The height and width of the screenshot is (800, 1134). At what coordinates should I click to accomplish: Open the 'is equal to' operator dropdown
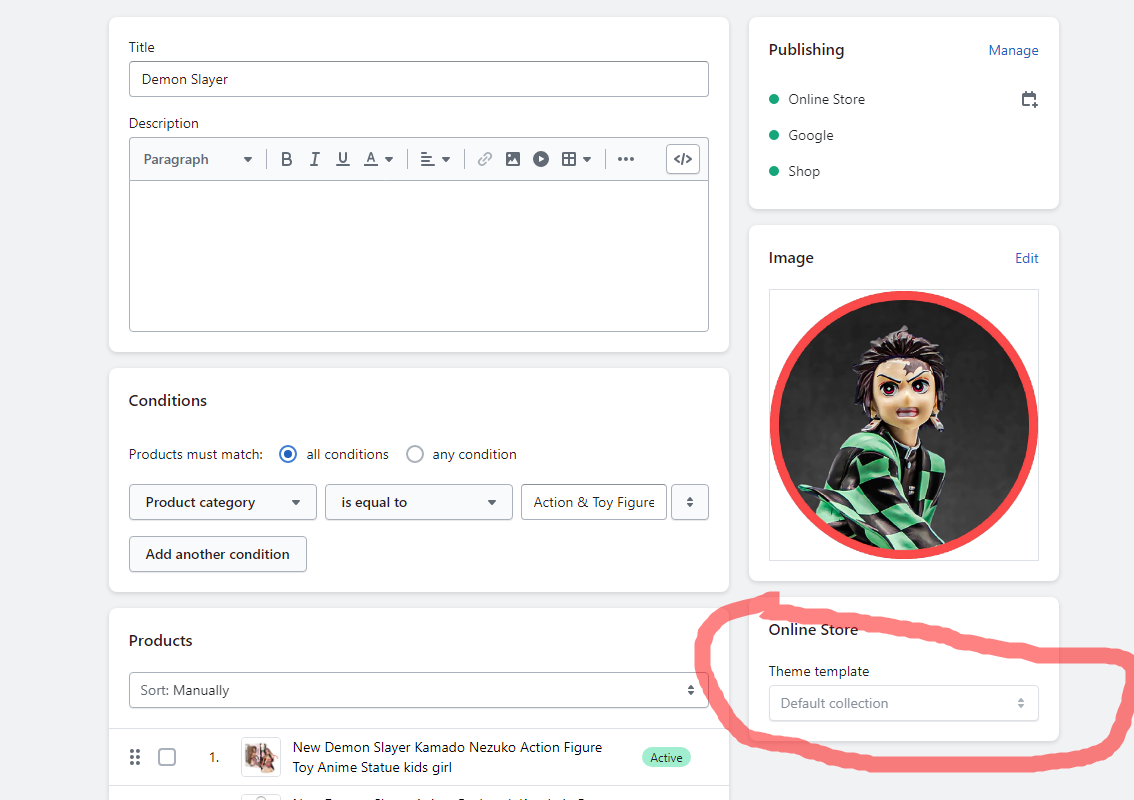(419, 502)
